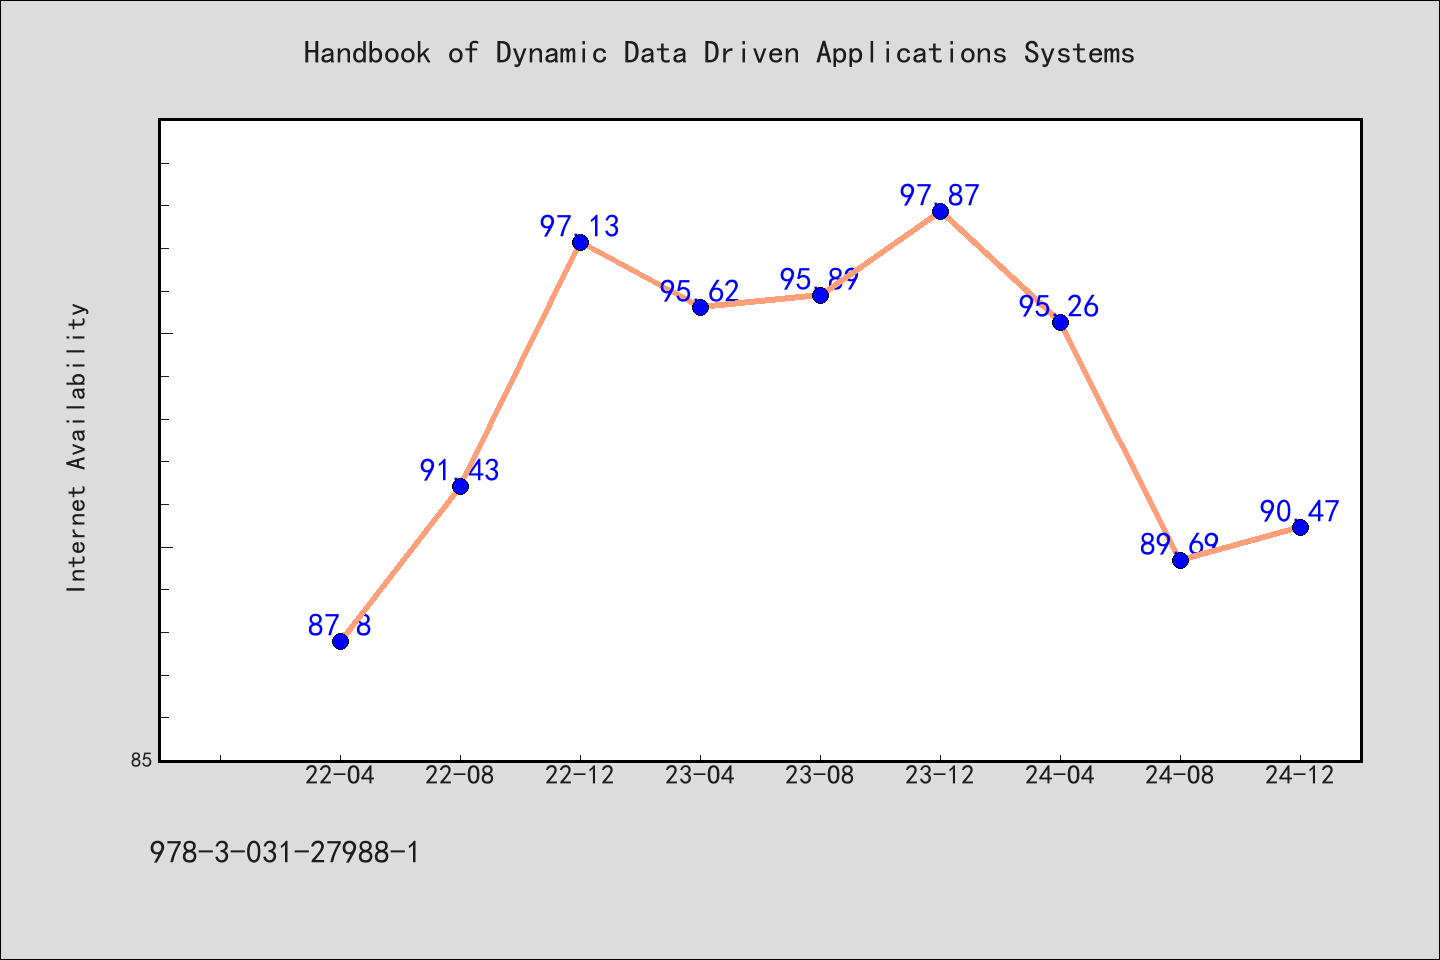1440x960 pixels.
Task: Click the data point labeled 90.47
Action: (x=1300, y=527)
